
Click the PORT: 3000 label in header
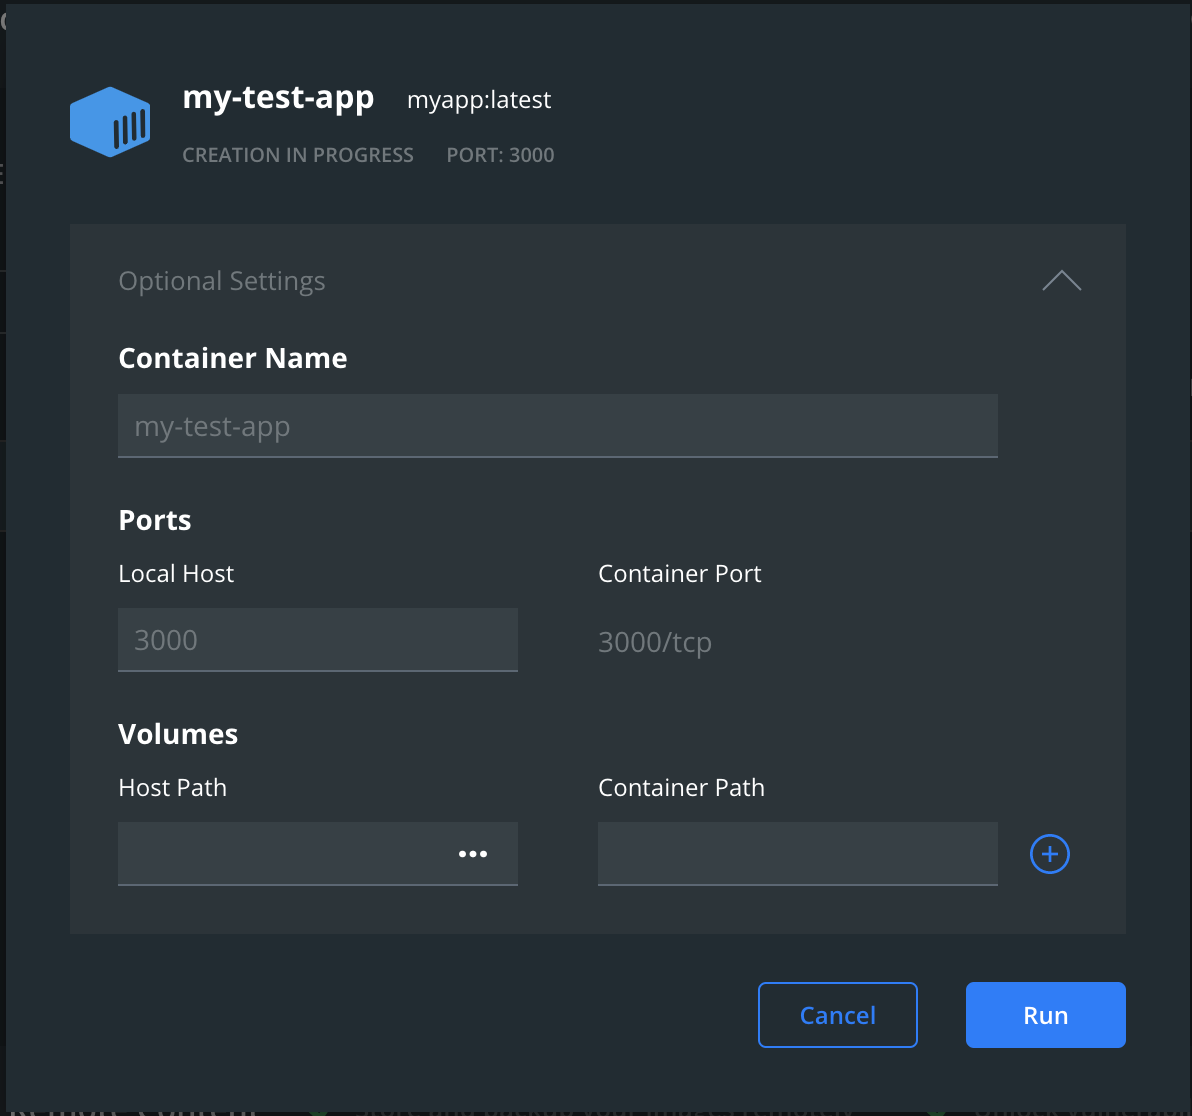[x=500, y=155]
